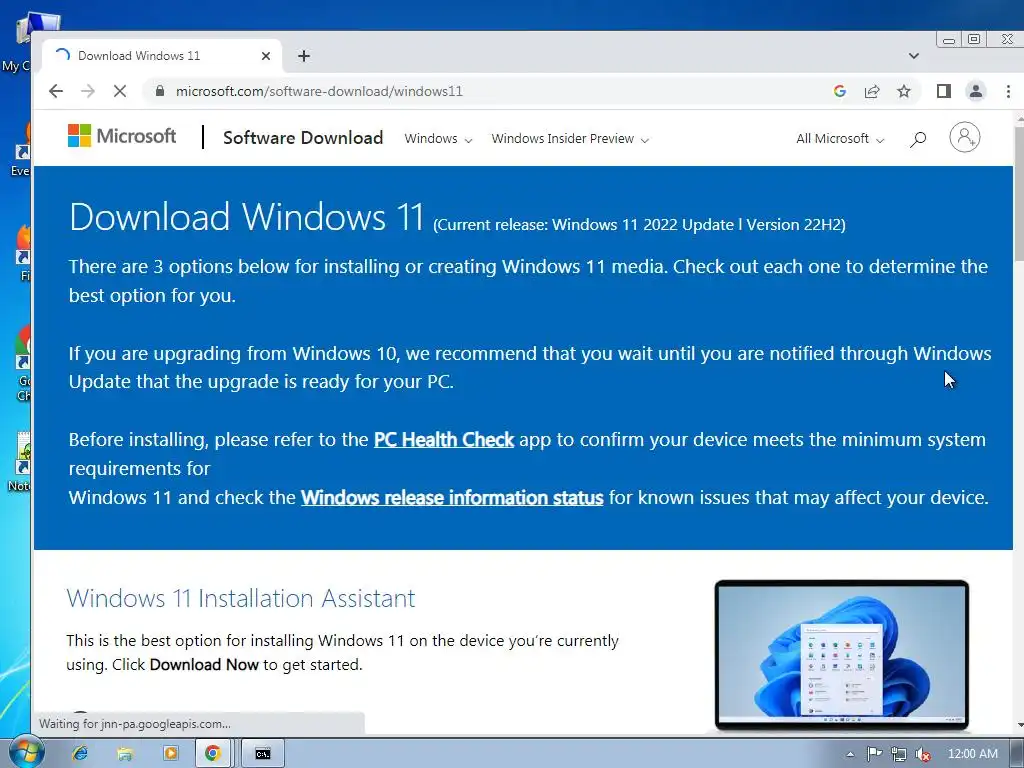Viewport: 1024px width, 768px height.
Task: Click the 'Waiting for jnn-pa.googleapis.com' status text
Action: click(x=135, y=724)
